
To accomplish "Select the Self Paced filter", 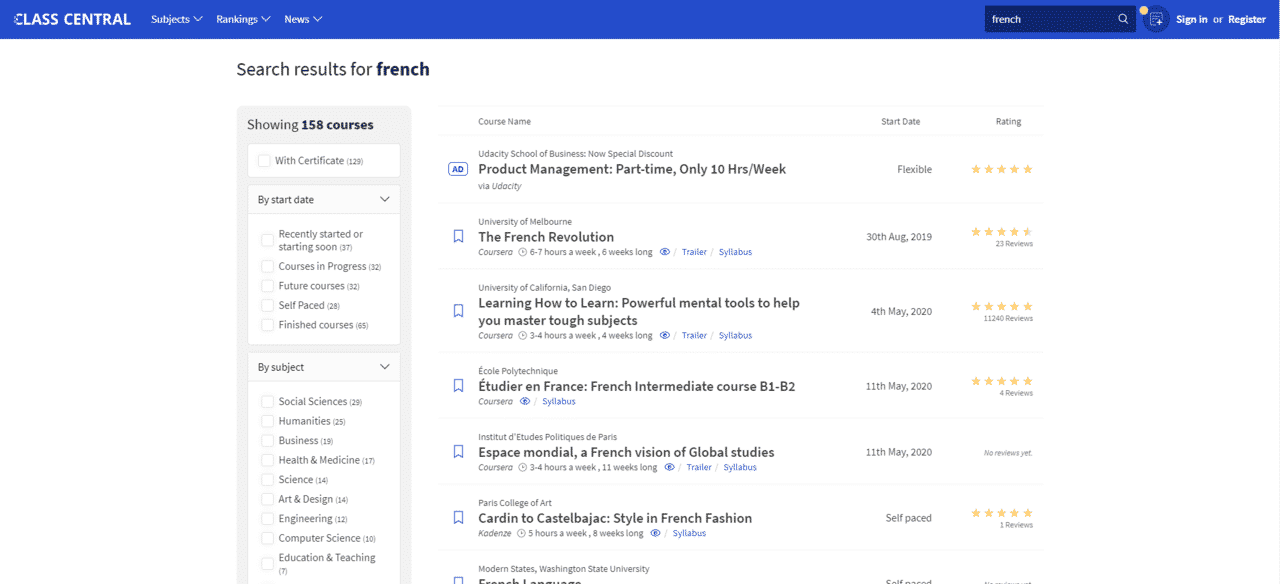I will 267,305.
